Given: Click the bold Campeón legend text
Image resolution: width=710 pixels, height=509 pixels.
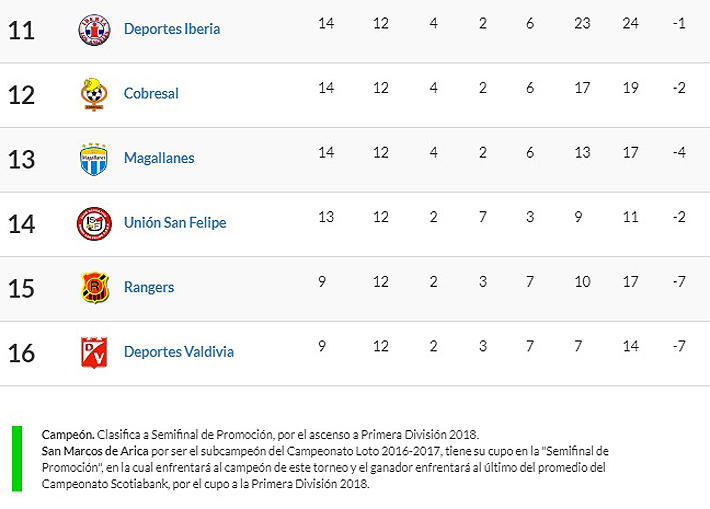Looking at the screenshot, I should click(x=68, y=435).
